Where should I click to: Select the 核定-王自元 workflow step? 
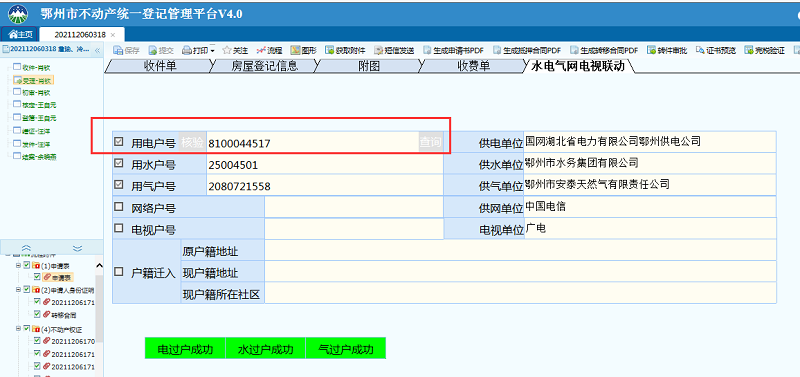[35, 105]
